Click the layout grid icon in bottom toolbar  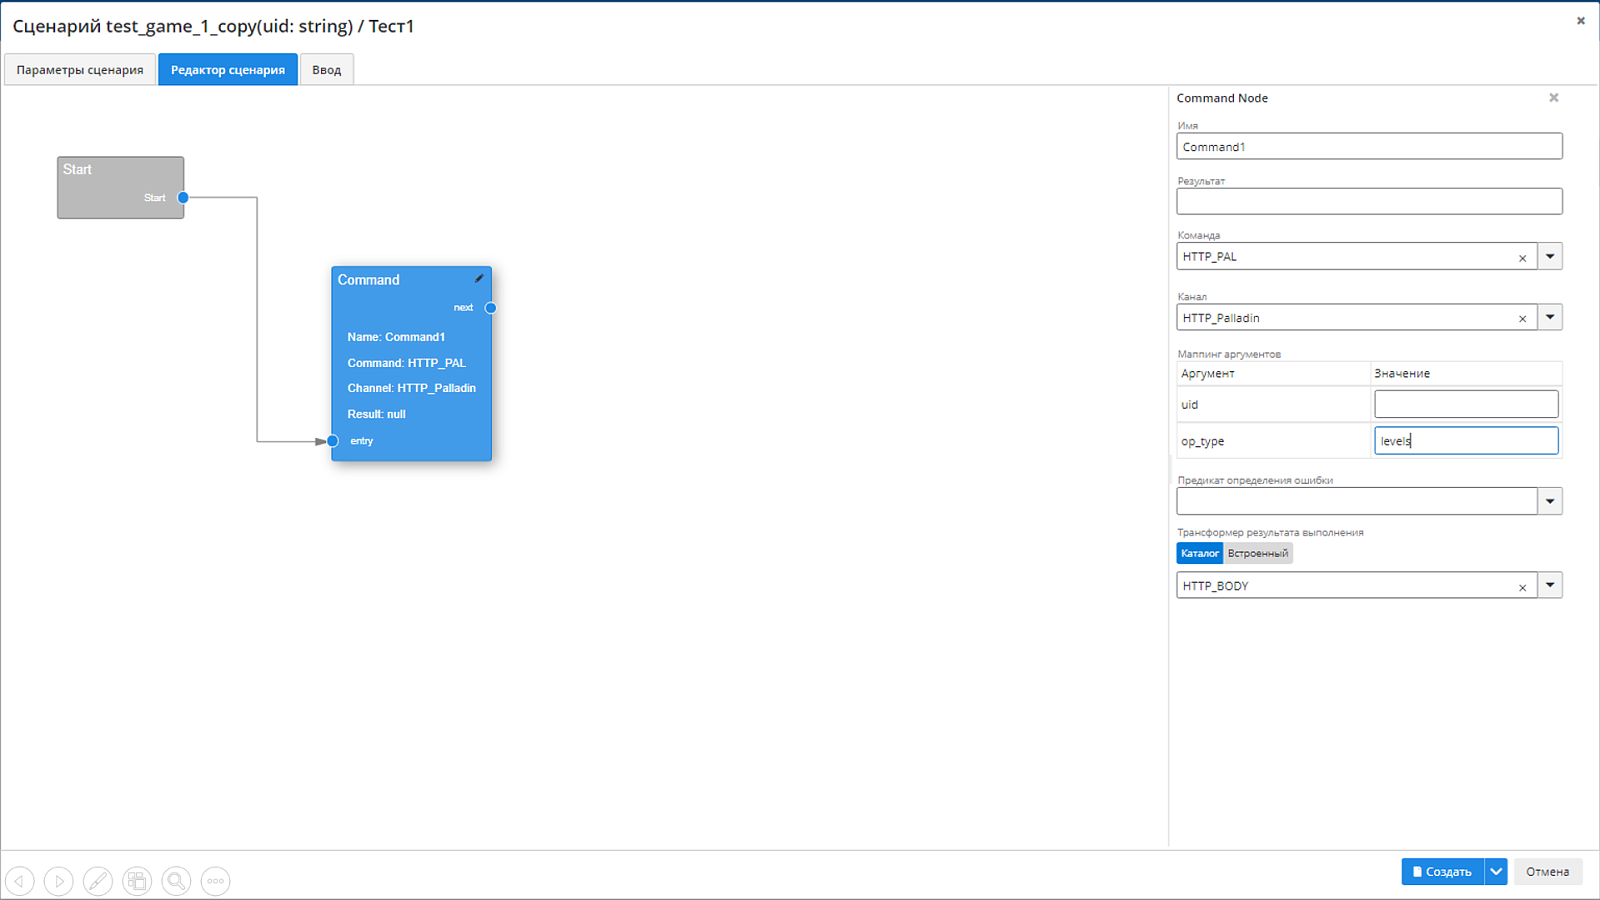tap(137, 881)
